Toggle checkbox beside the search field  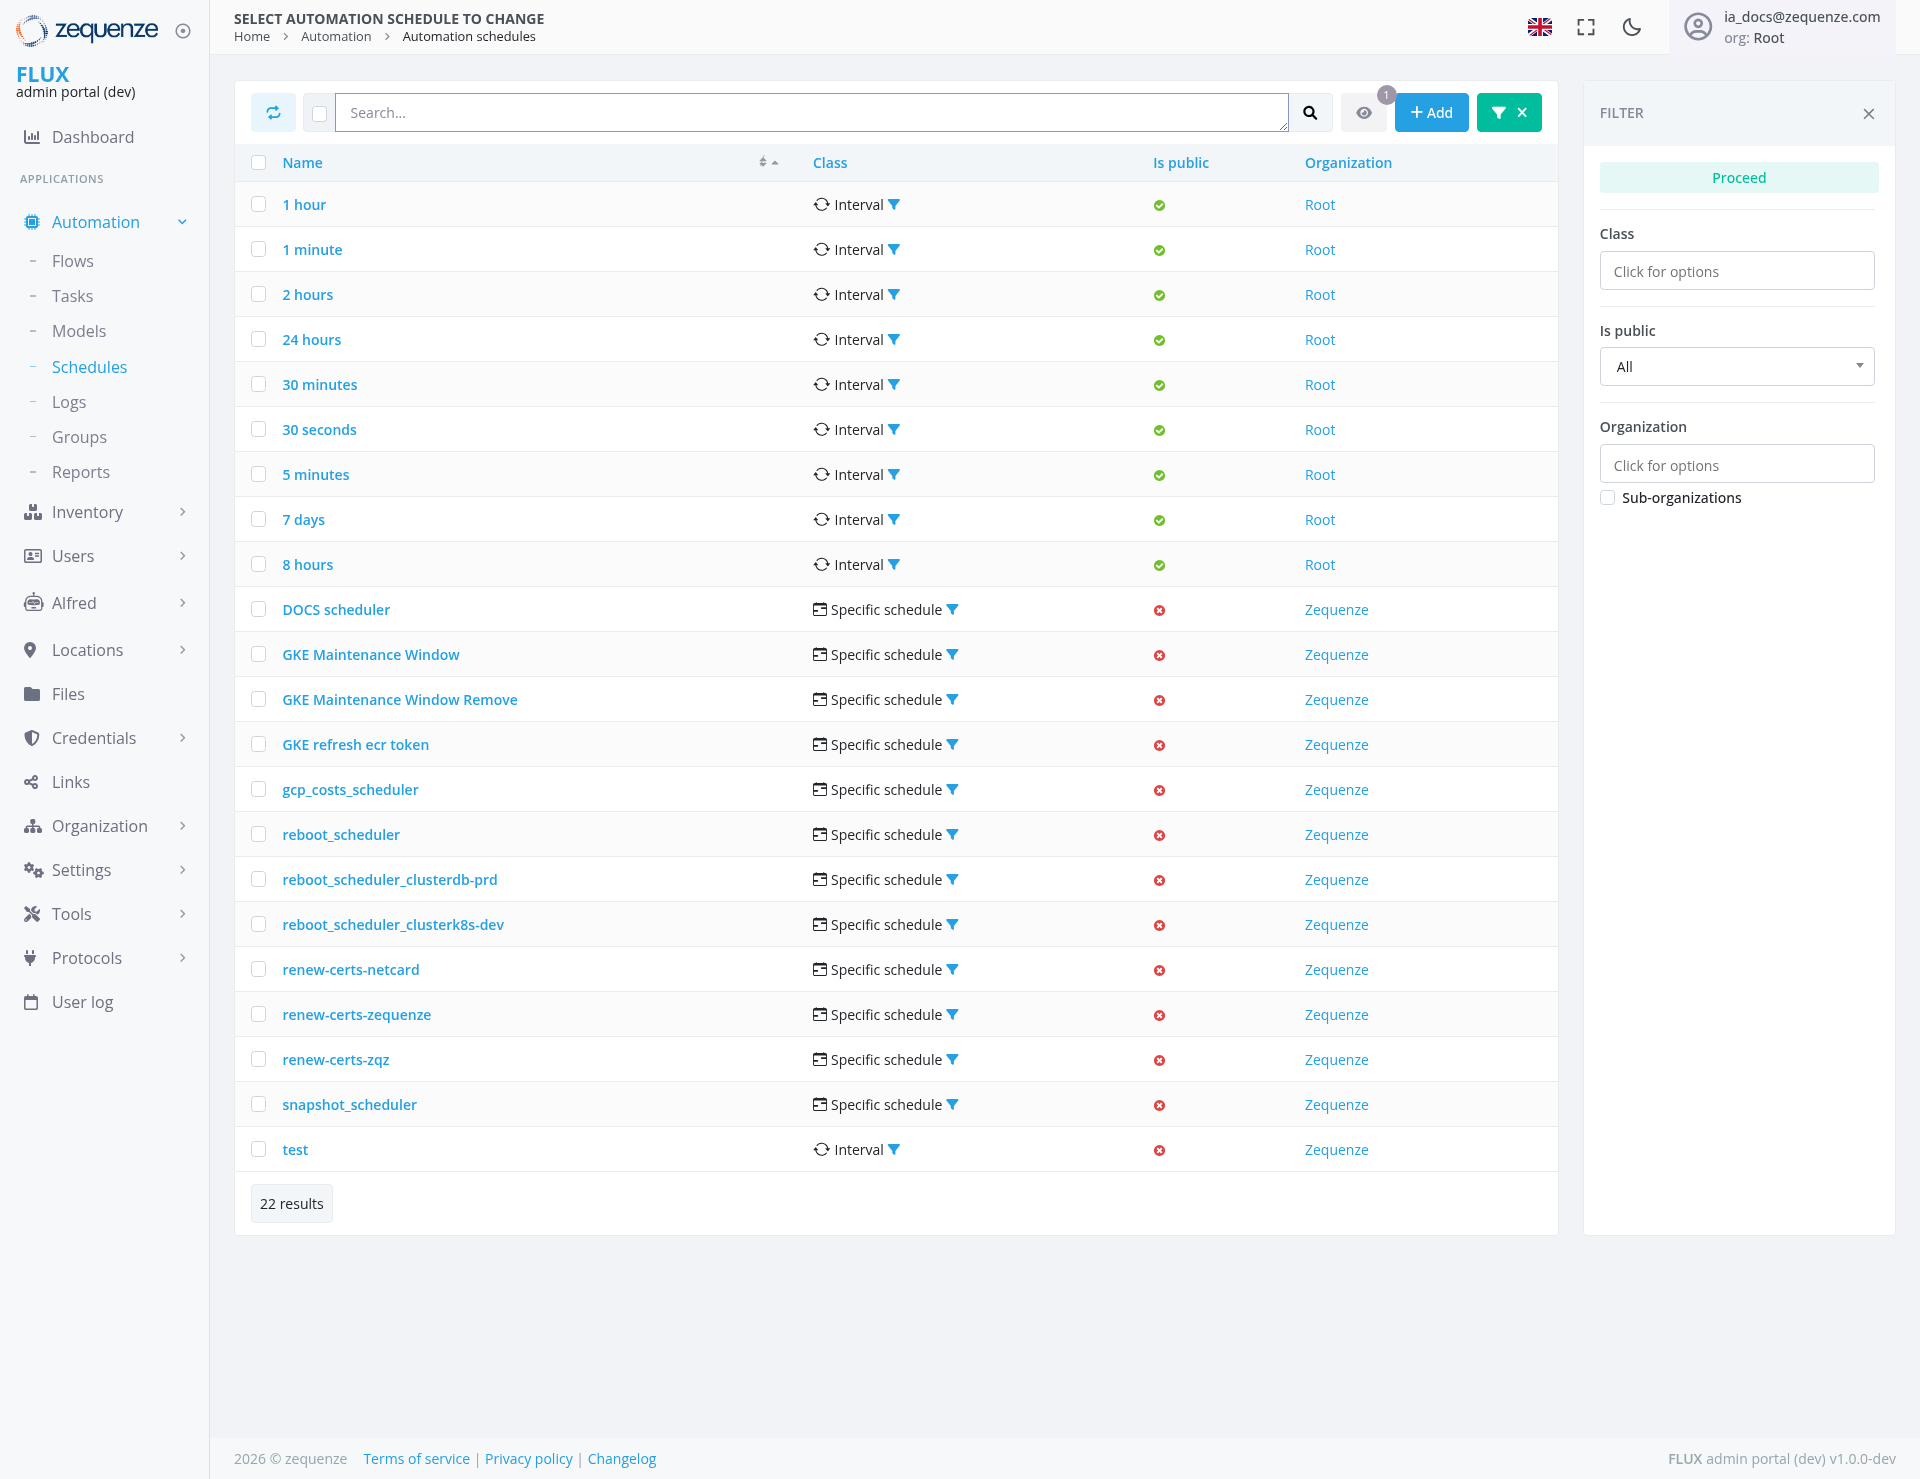click(319, 114)
